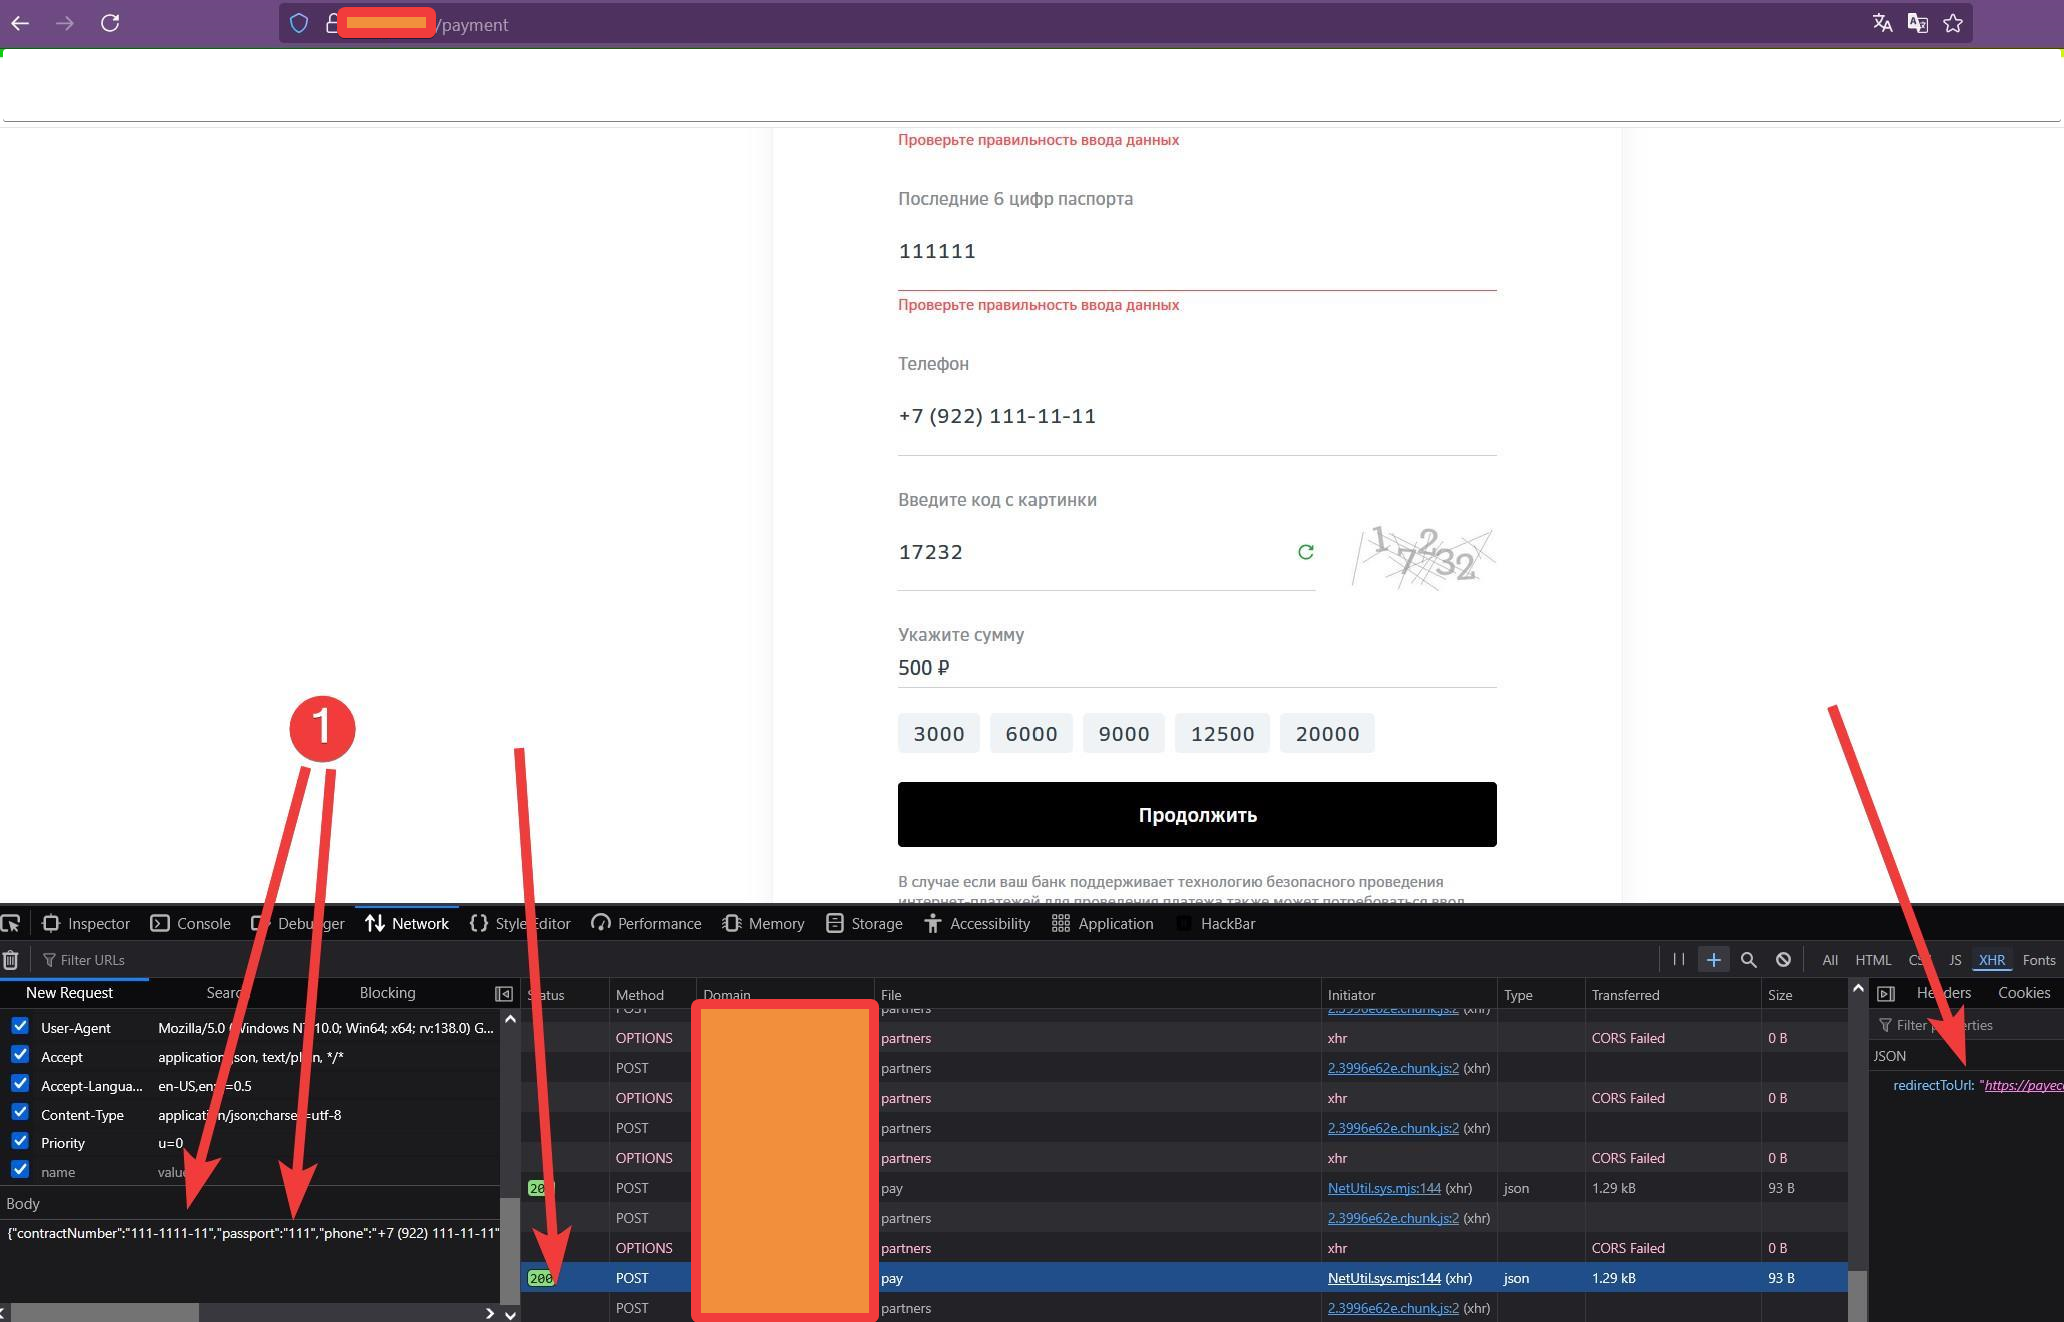Uncheck the Content-Type header checkbox
Screen dimensions: 2064x1322
tap(20, 1113)
